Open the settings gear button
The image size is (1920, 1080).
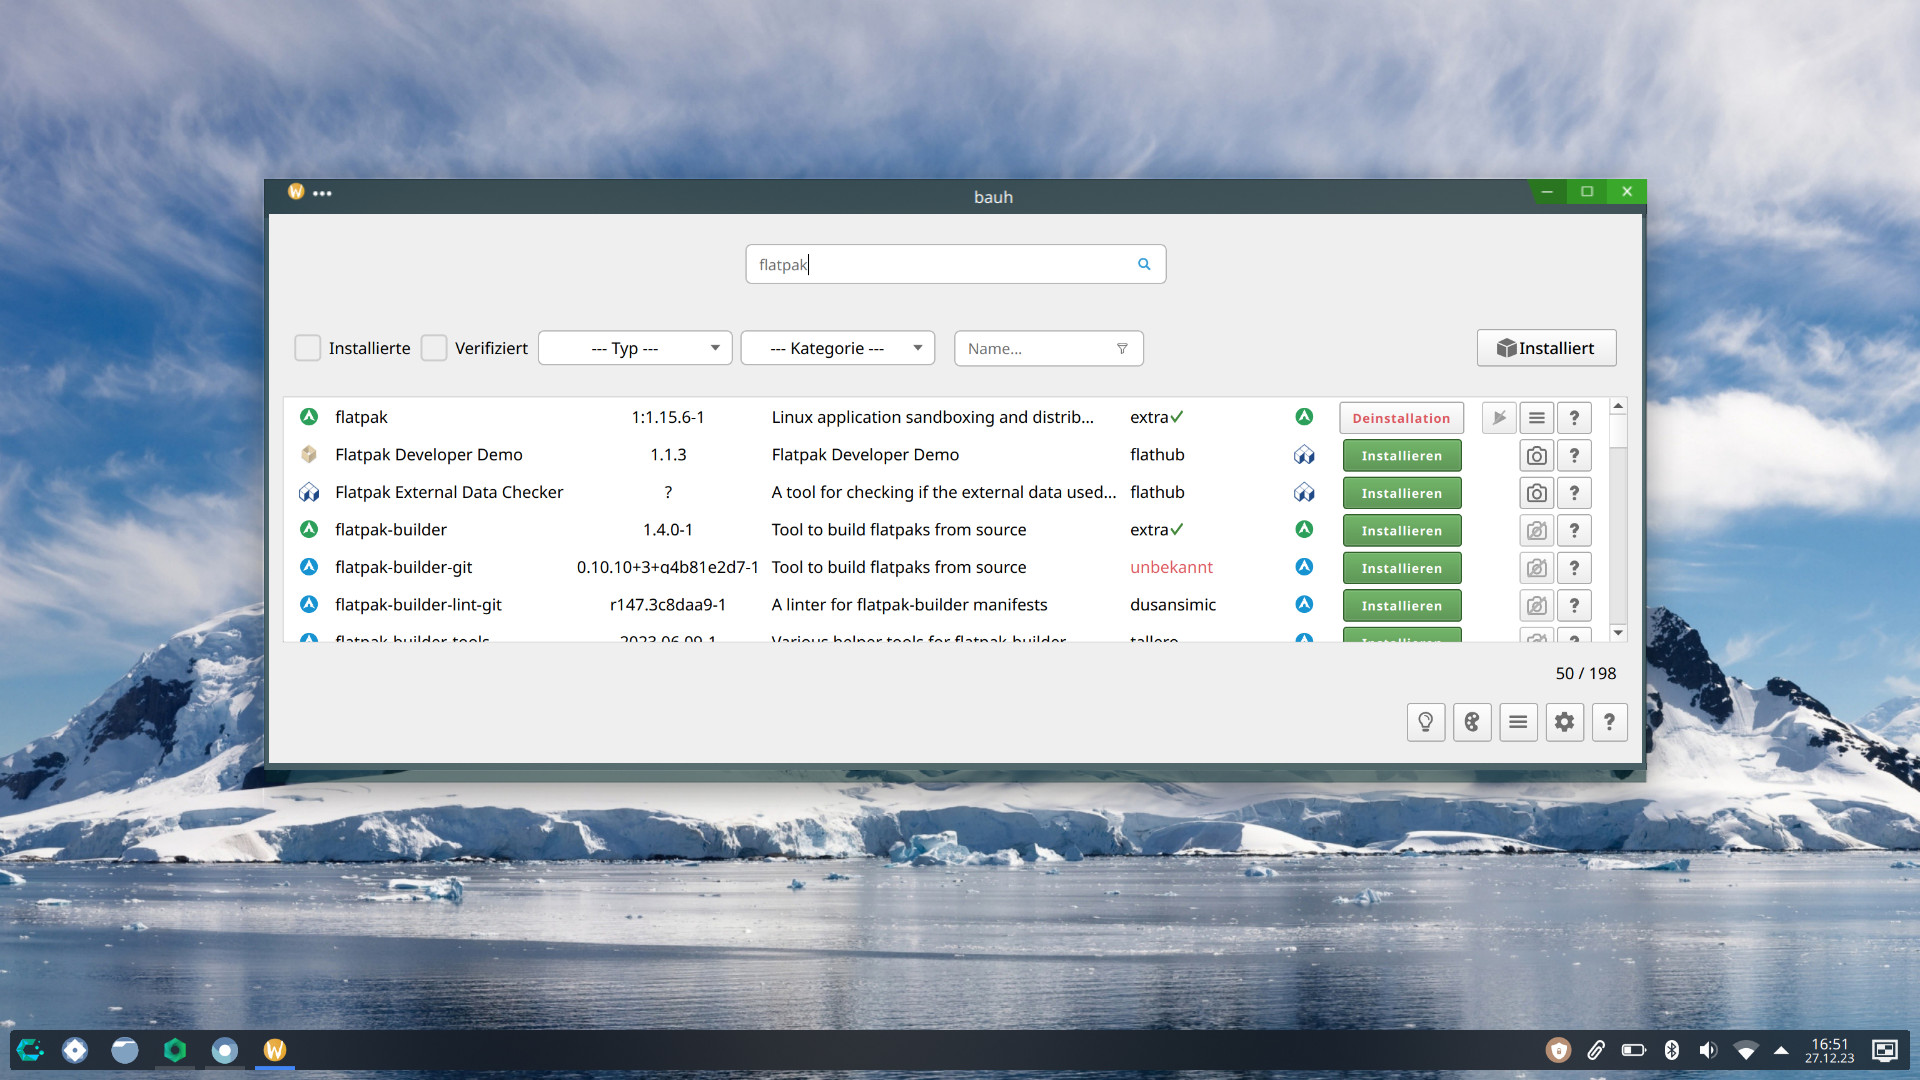pos(1564,722)
